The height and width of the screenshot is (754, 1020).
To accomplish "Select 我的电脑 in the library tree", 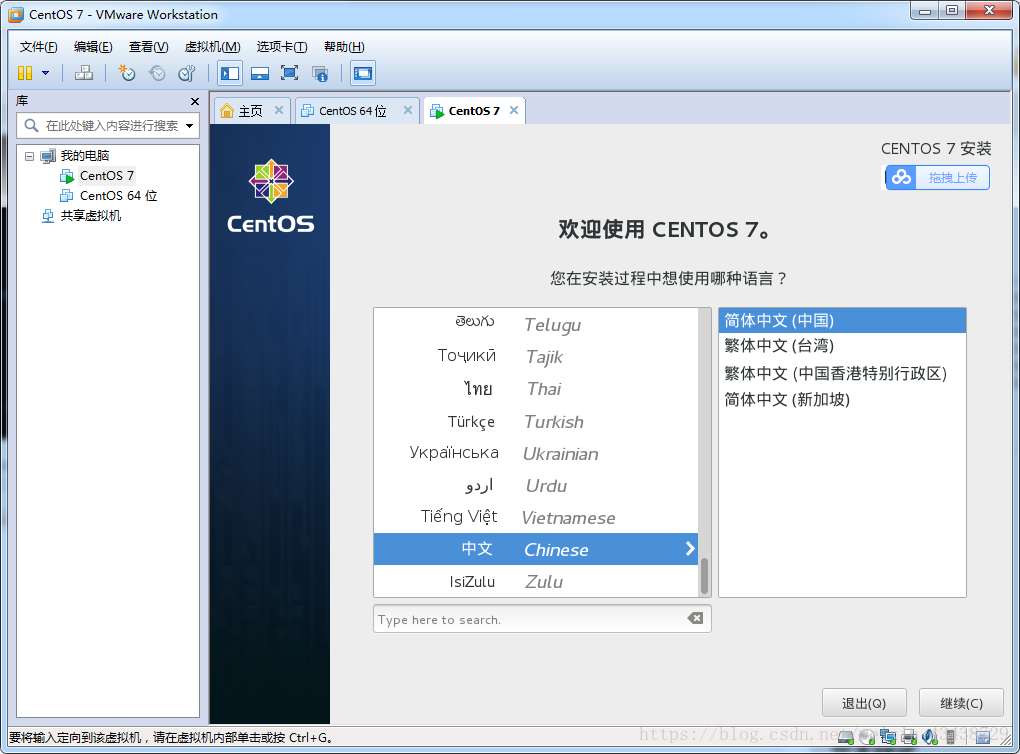I will pos(85,155).
